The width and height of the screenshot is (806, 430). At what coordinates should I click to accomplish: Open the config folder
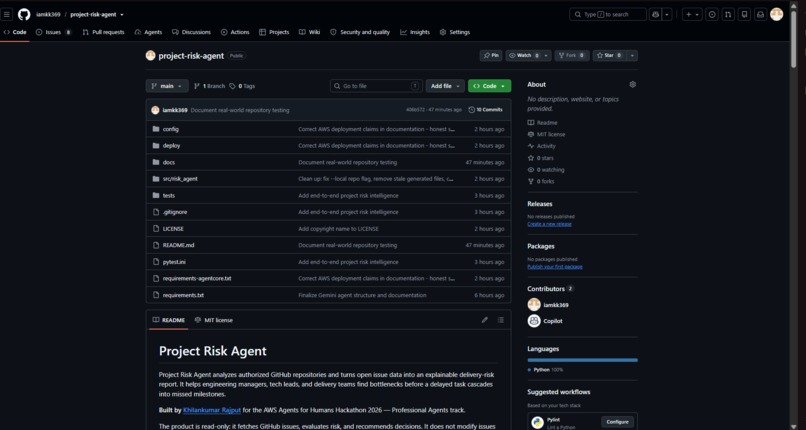(x=171, y=129)
